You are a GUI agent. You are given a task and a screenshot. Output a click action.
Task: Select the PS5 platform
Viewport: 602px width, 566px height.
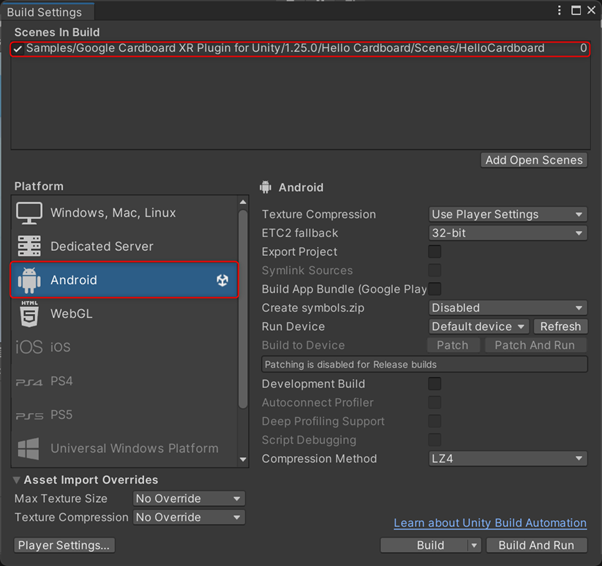coord(124,415)
